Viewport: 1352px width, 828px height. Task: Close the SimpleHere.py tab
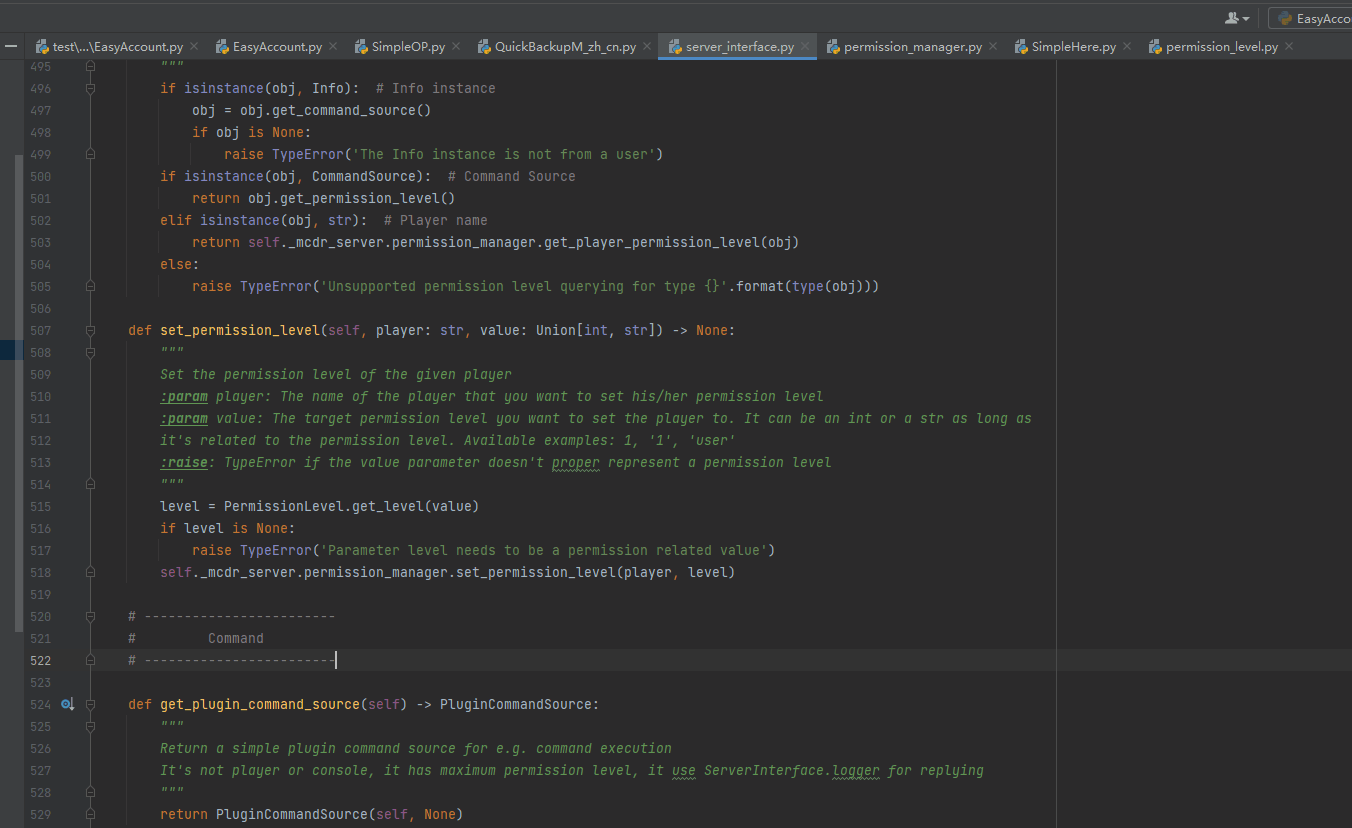point(1127,46)
